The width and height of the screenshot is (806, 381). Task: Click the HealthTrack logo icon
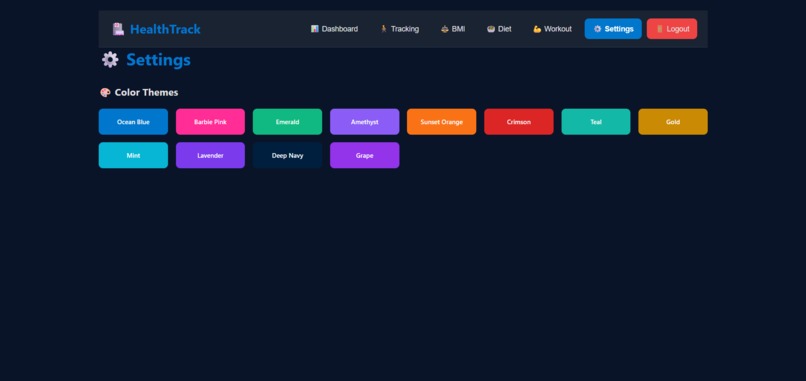click(x=118, y=29)
